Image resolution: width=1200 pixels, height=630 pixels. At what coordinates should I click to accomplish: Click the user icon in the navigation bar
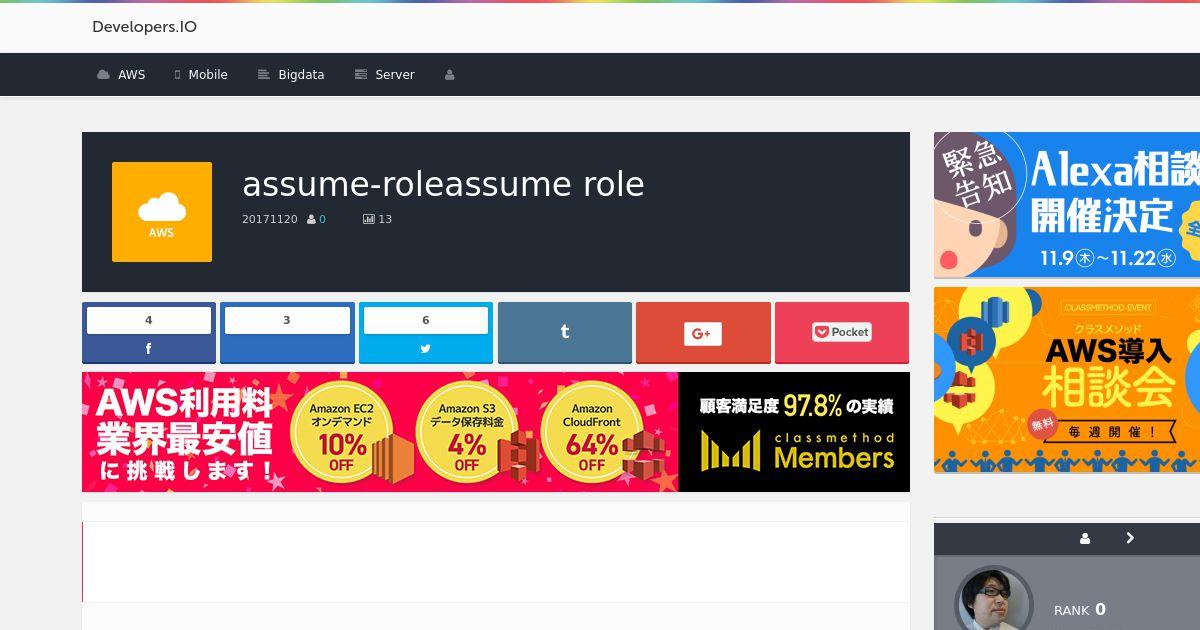point(450,75)
